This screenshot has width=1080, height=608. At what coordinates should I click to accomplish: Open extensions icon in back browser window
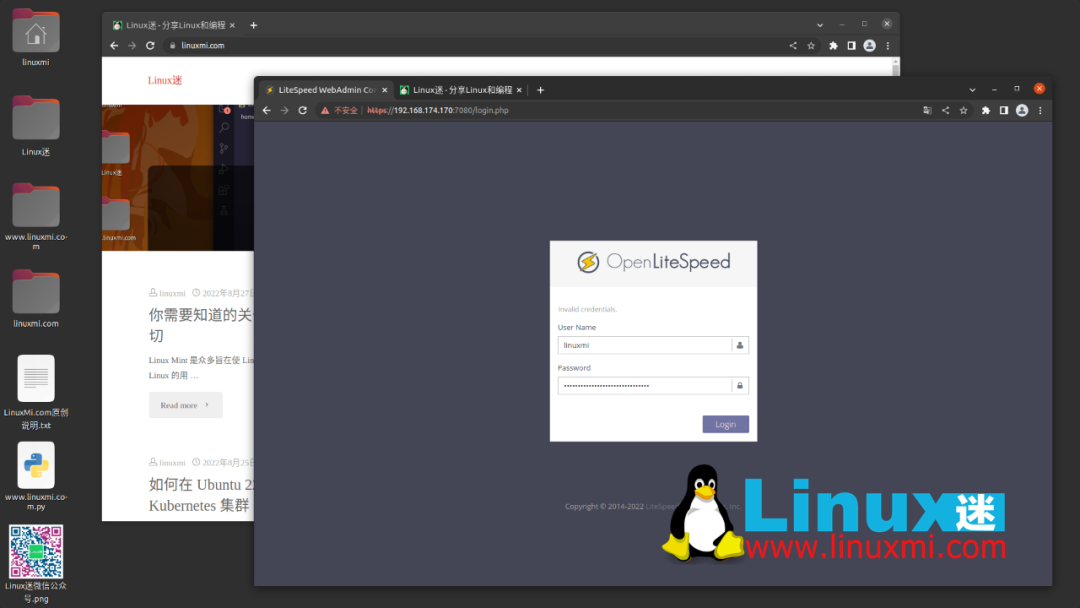(x=833, y=45)
